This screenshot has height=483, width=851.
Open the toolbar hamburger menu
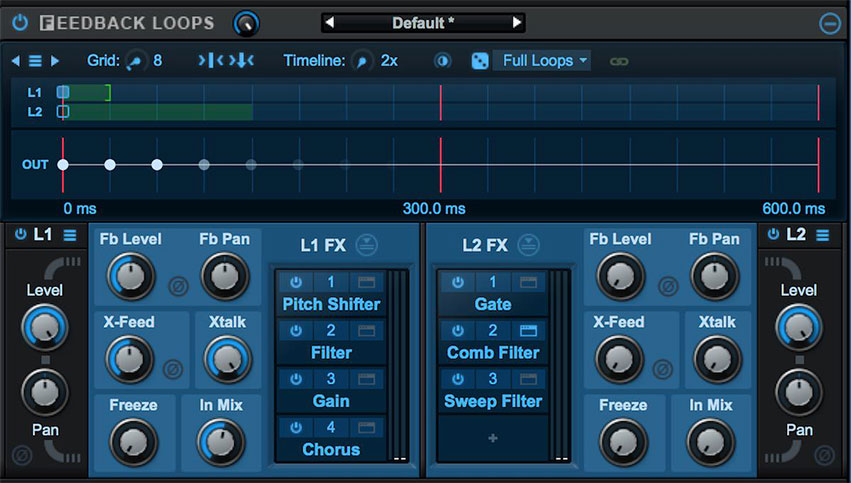35,61
